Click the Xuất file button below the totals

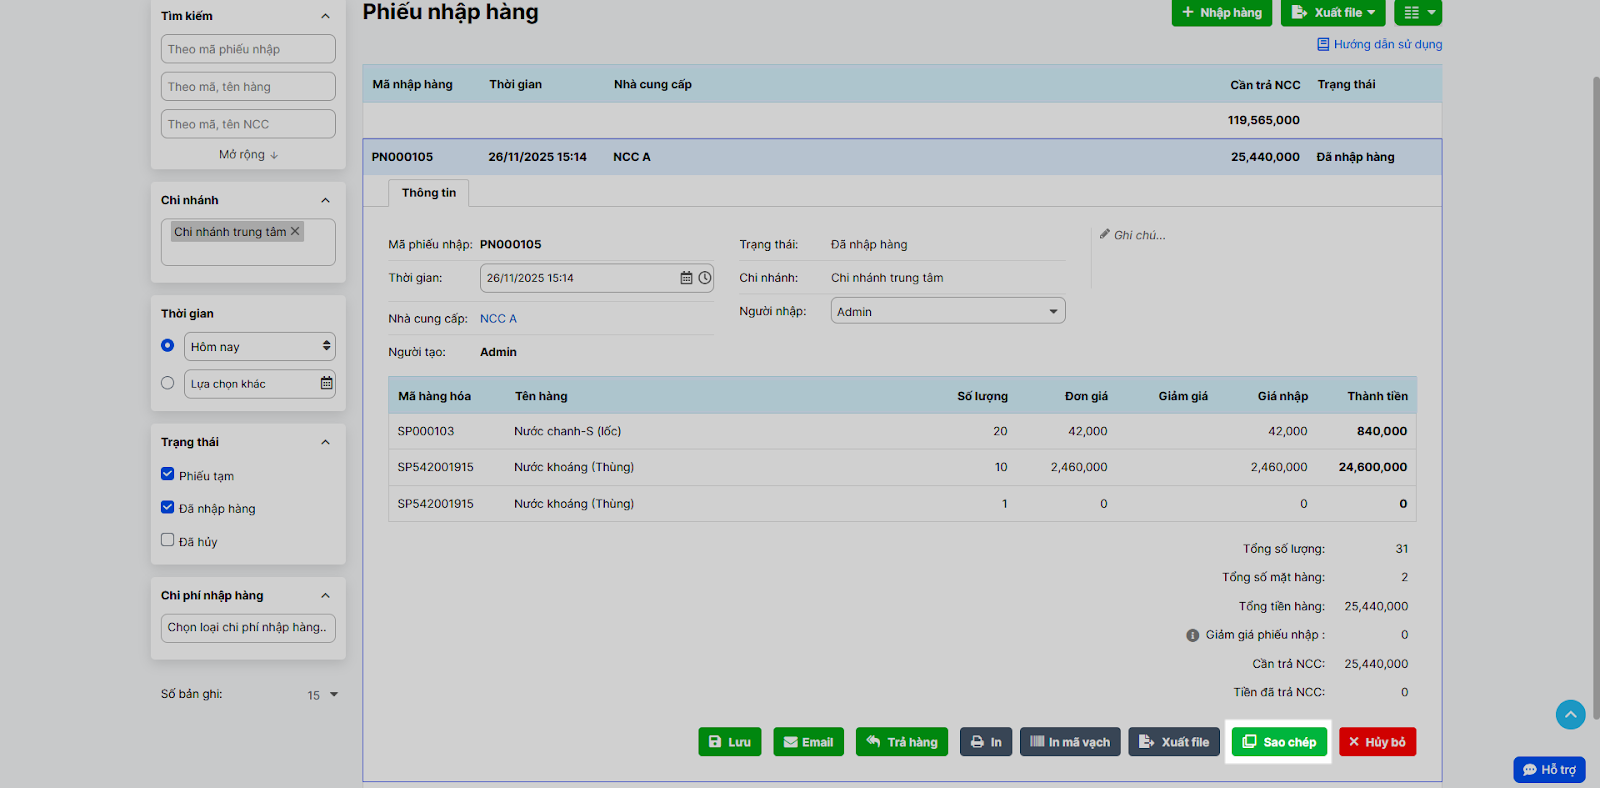1174,742
